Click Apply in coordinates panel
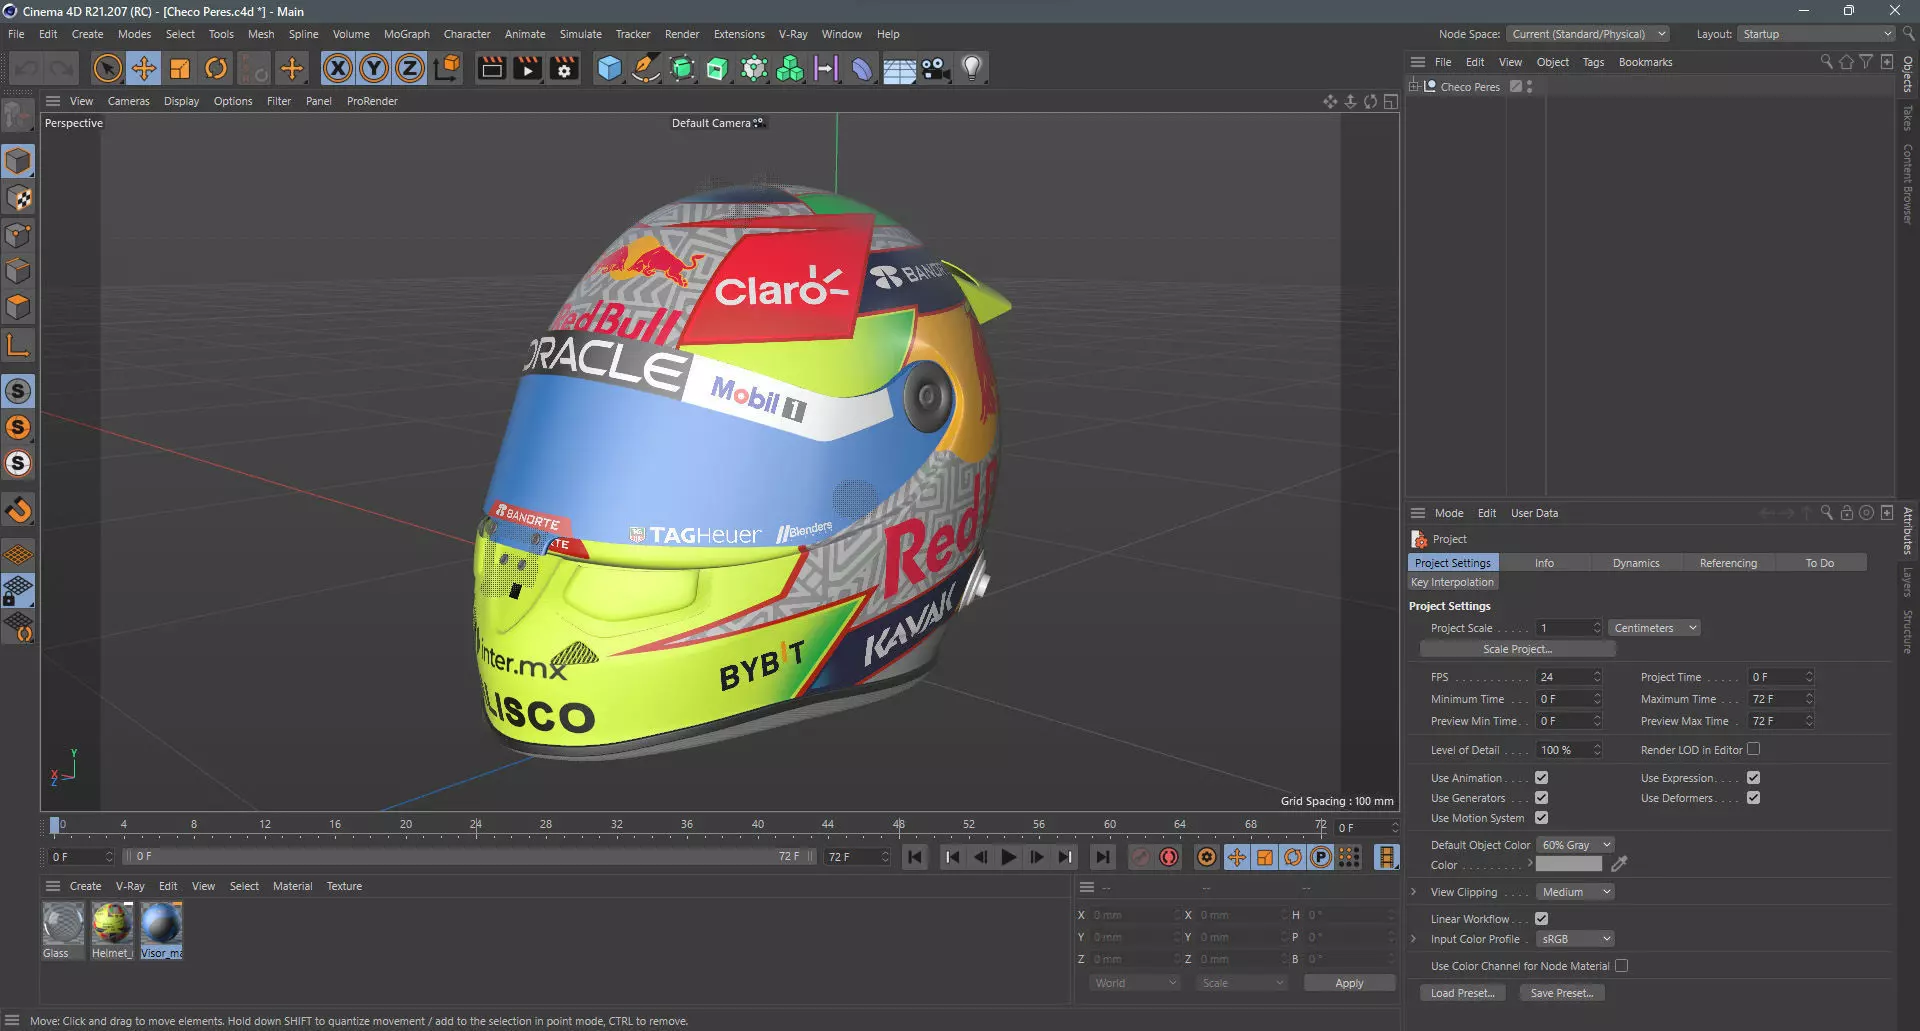The width and height of the screenshot is (1920, 1031). [1349, 983]
